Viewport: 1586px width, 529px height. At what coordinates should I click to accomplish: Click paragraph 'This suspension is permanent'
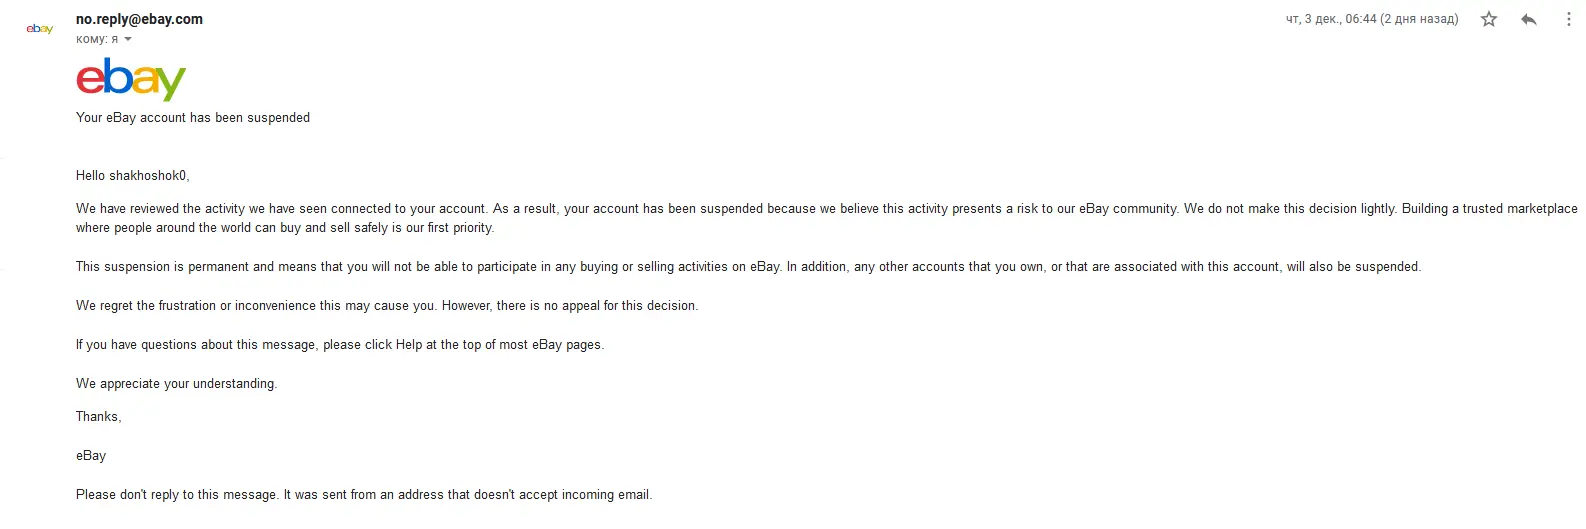[748, 266]
